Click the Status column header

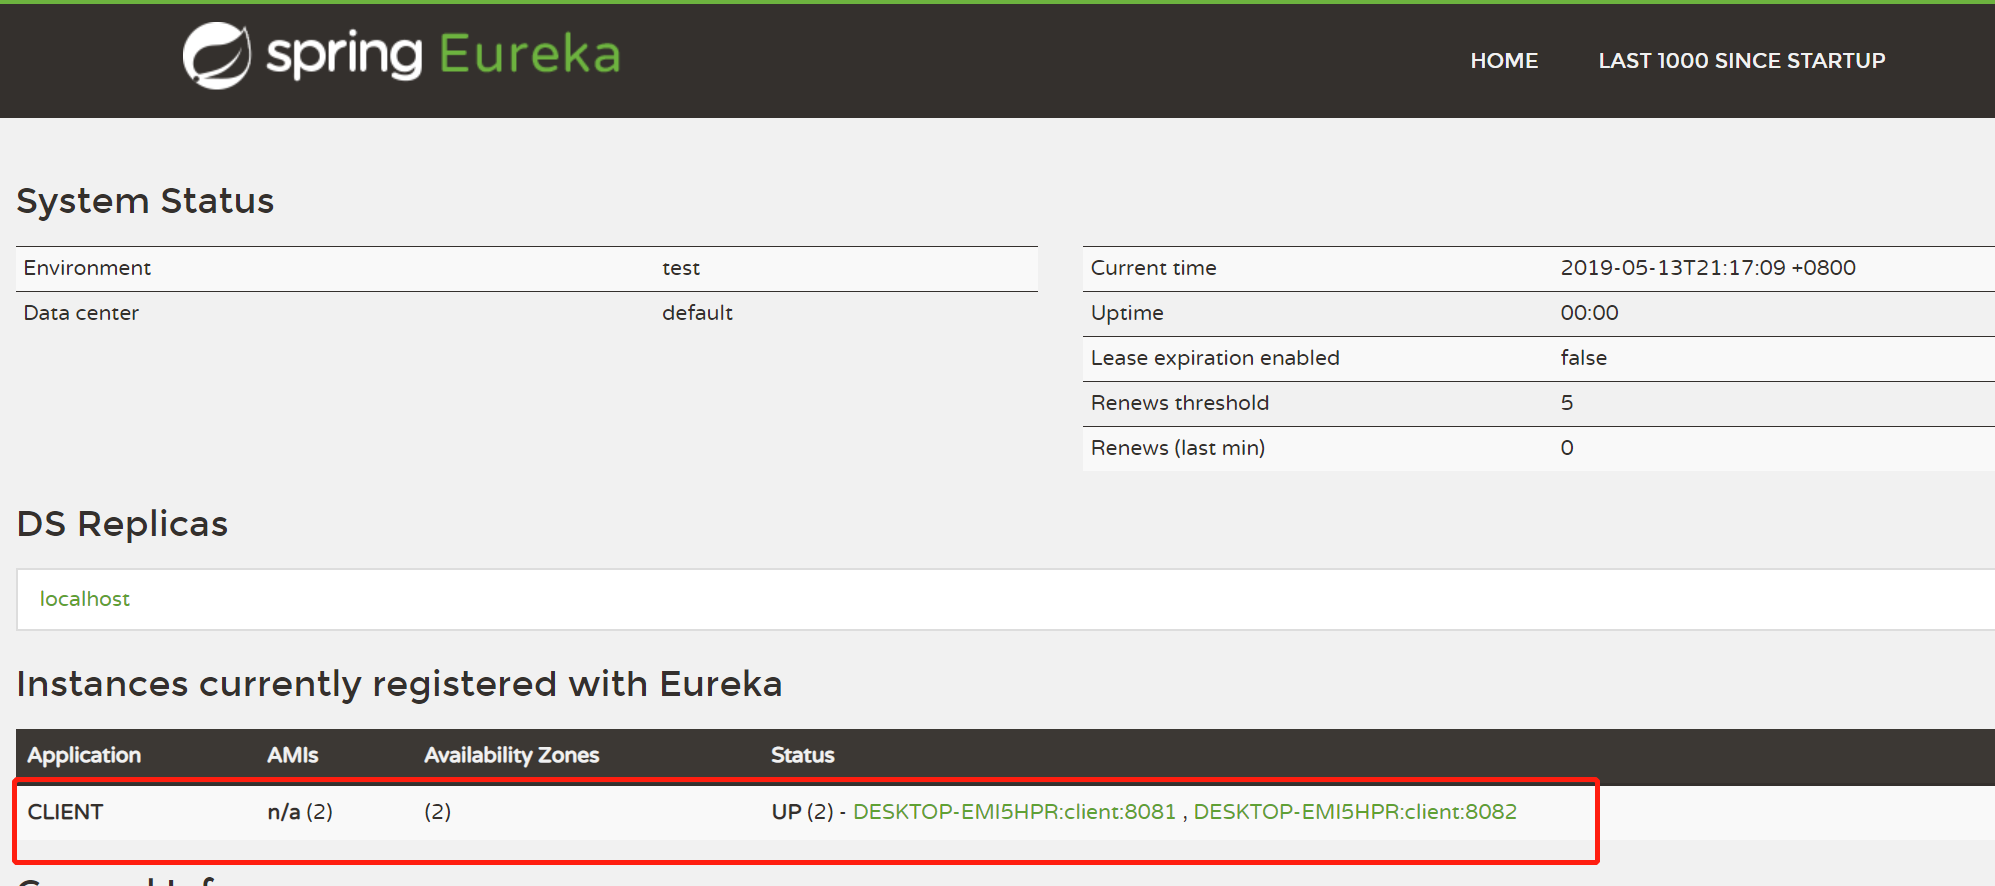click(x=802, y=755)
